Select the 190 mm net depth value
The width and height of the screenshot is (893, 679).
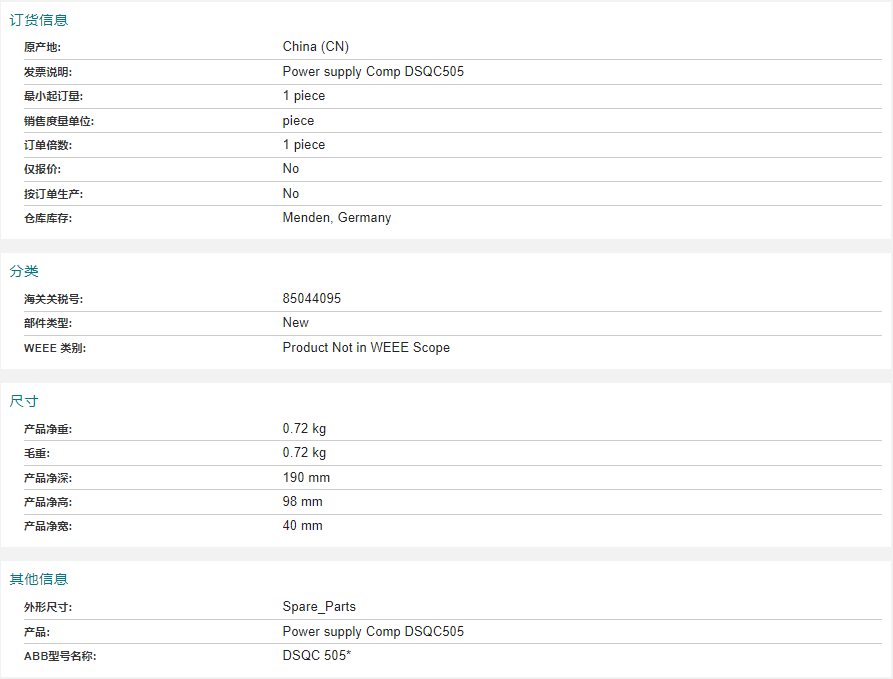306,477
